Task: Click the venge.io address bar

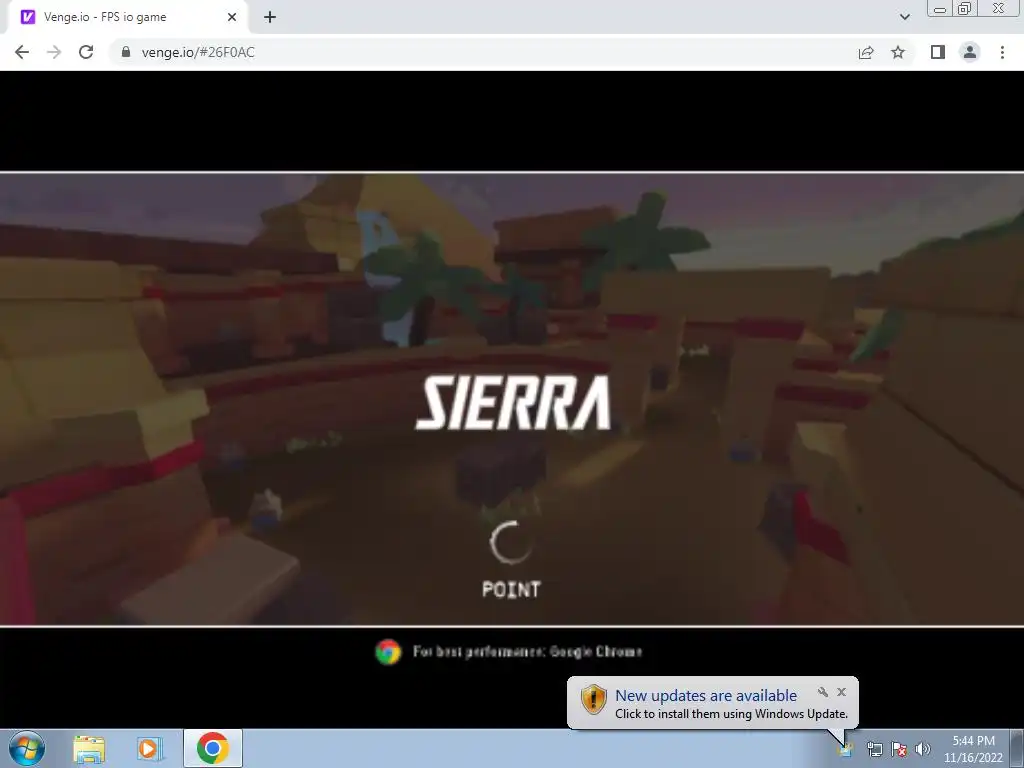Action: click(x=483, y=52)
